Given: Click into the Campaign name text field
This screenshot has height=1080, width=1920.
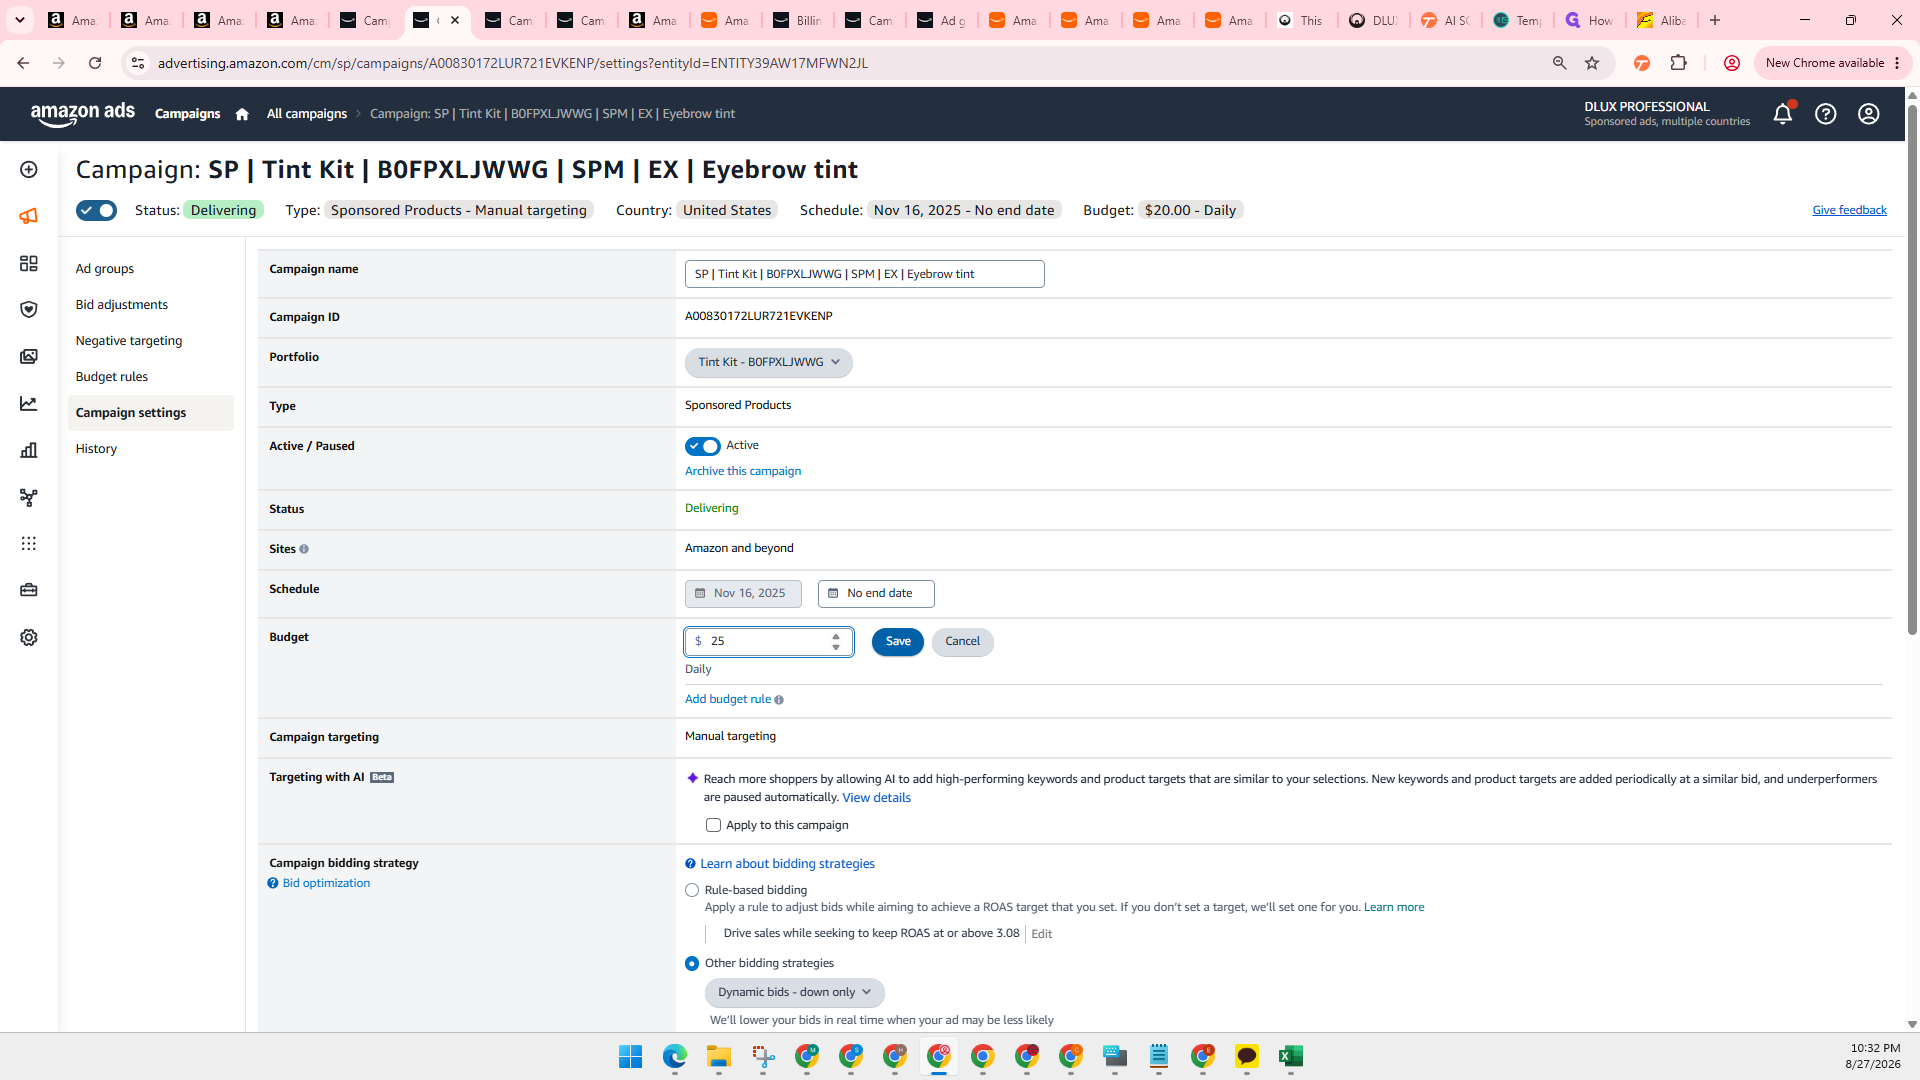Looking at the screenshot, I should (x=865, y=274).
